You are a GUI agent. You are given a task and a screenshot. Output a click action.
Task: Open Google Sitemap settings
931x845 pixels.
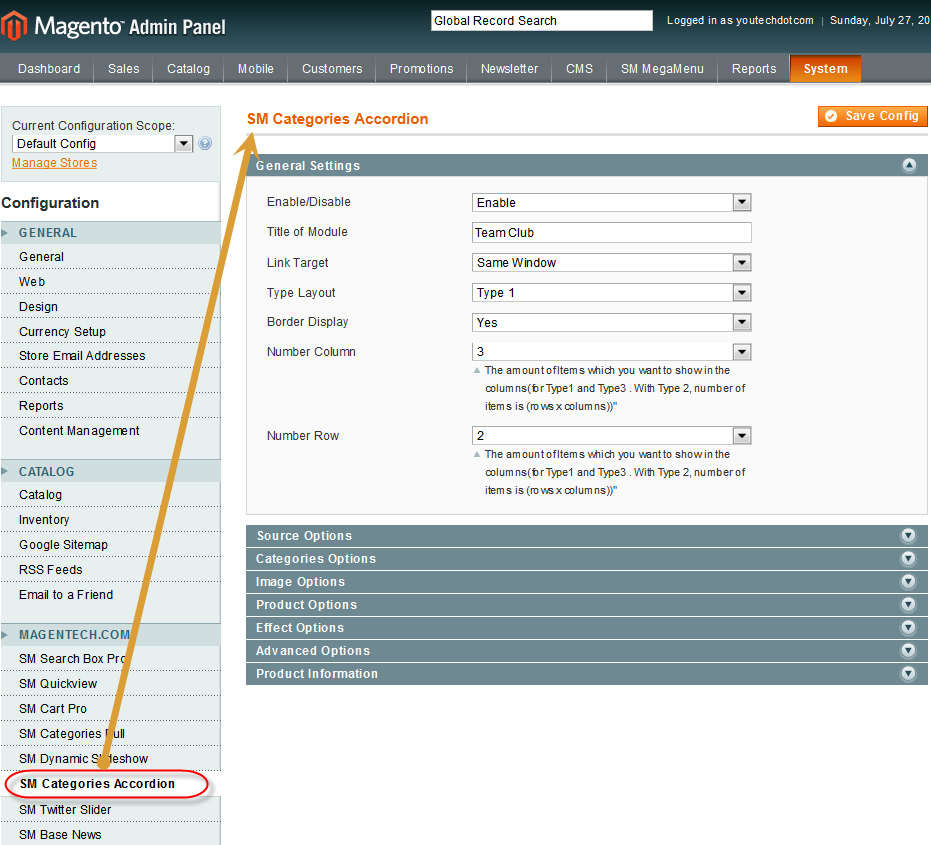pos(110,545)
